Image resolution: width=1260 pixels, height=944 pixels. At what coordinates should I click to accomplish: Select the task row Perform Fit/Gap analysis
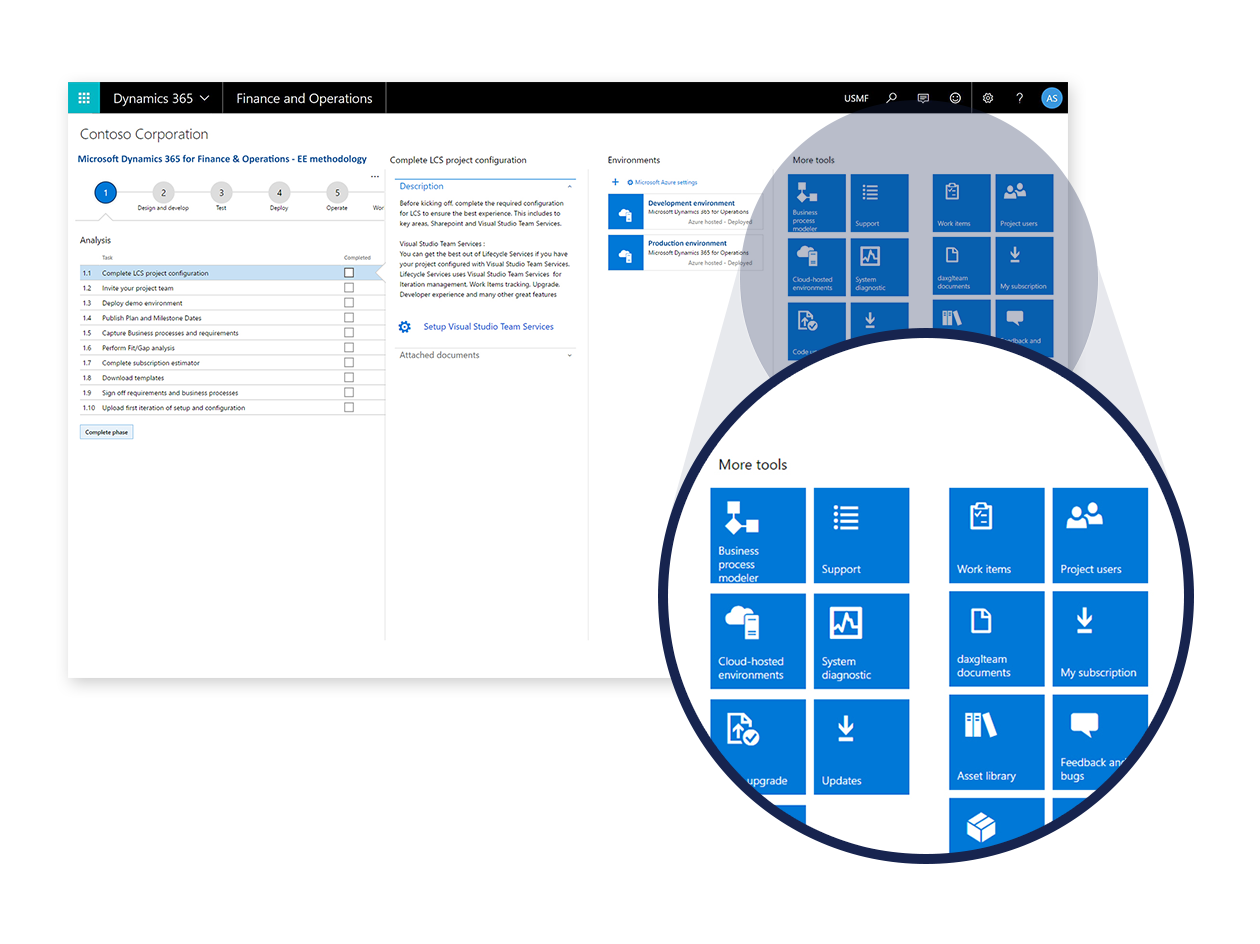coord(231,348)
